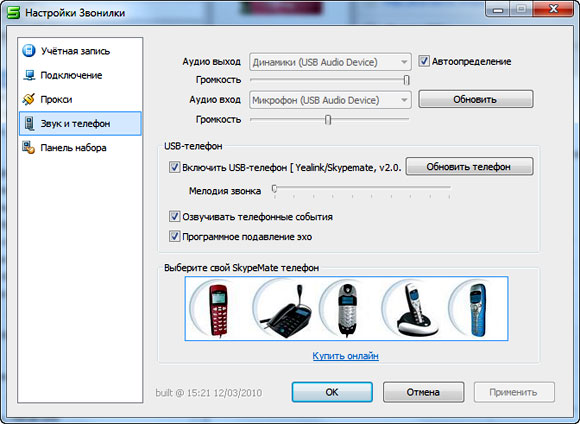Uncheck the Автоопределение checkbox
Screen dimensions: 580x424
[424, 61]
